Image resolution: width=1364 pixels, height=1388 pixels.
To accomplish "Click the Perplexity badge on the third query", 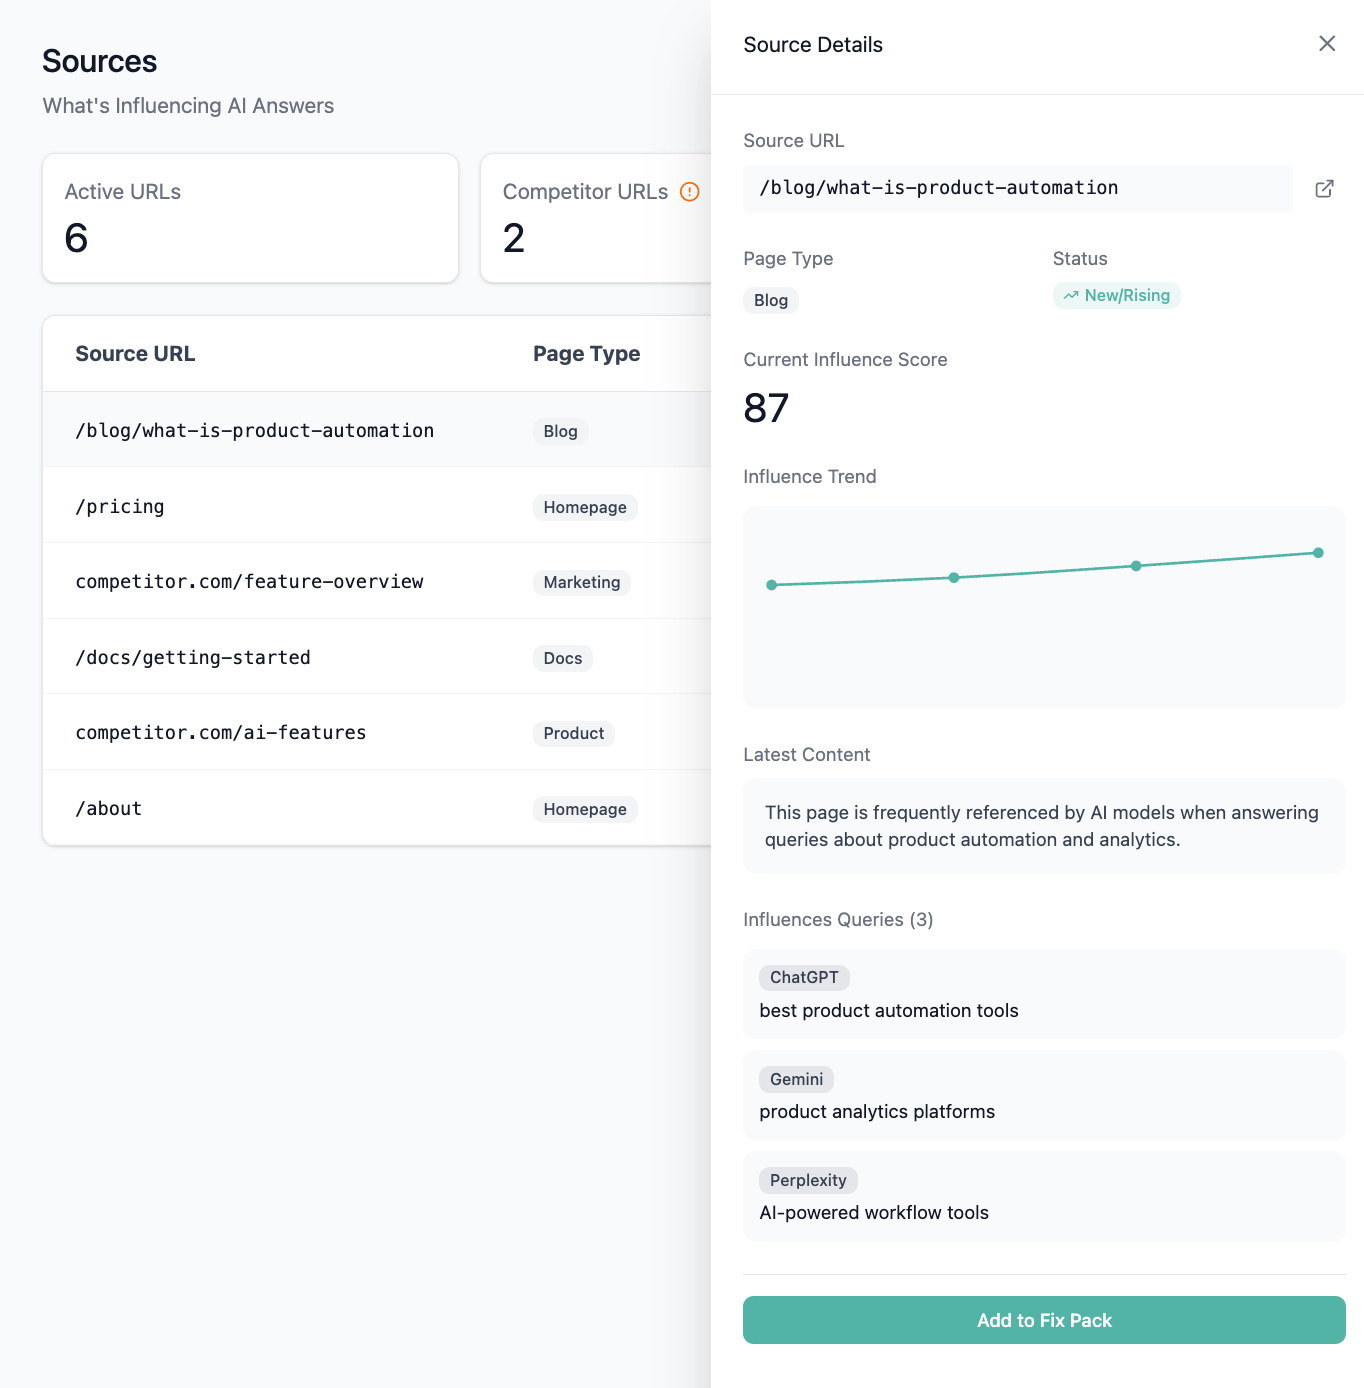I will pos(808,1180).
